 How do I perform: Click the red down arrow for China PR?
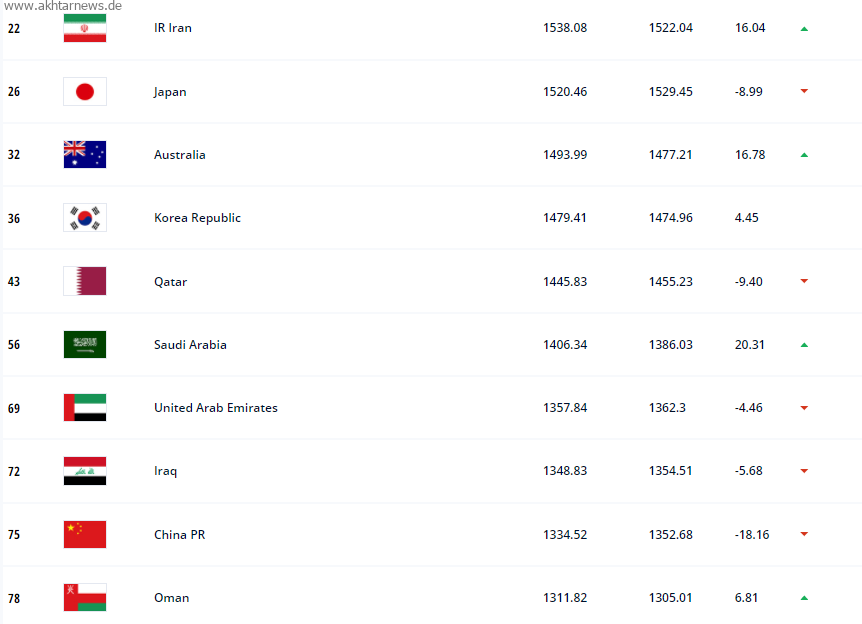(x=804, y=534)
